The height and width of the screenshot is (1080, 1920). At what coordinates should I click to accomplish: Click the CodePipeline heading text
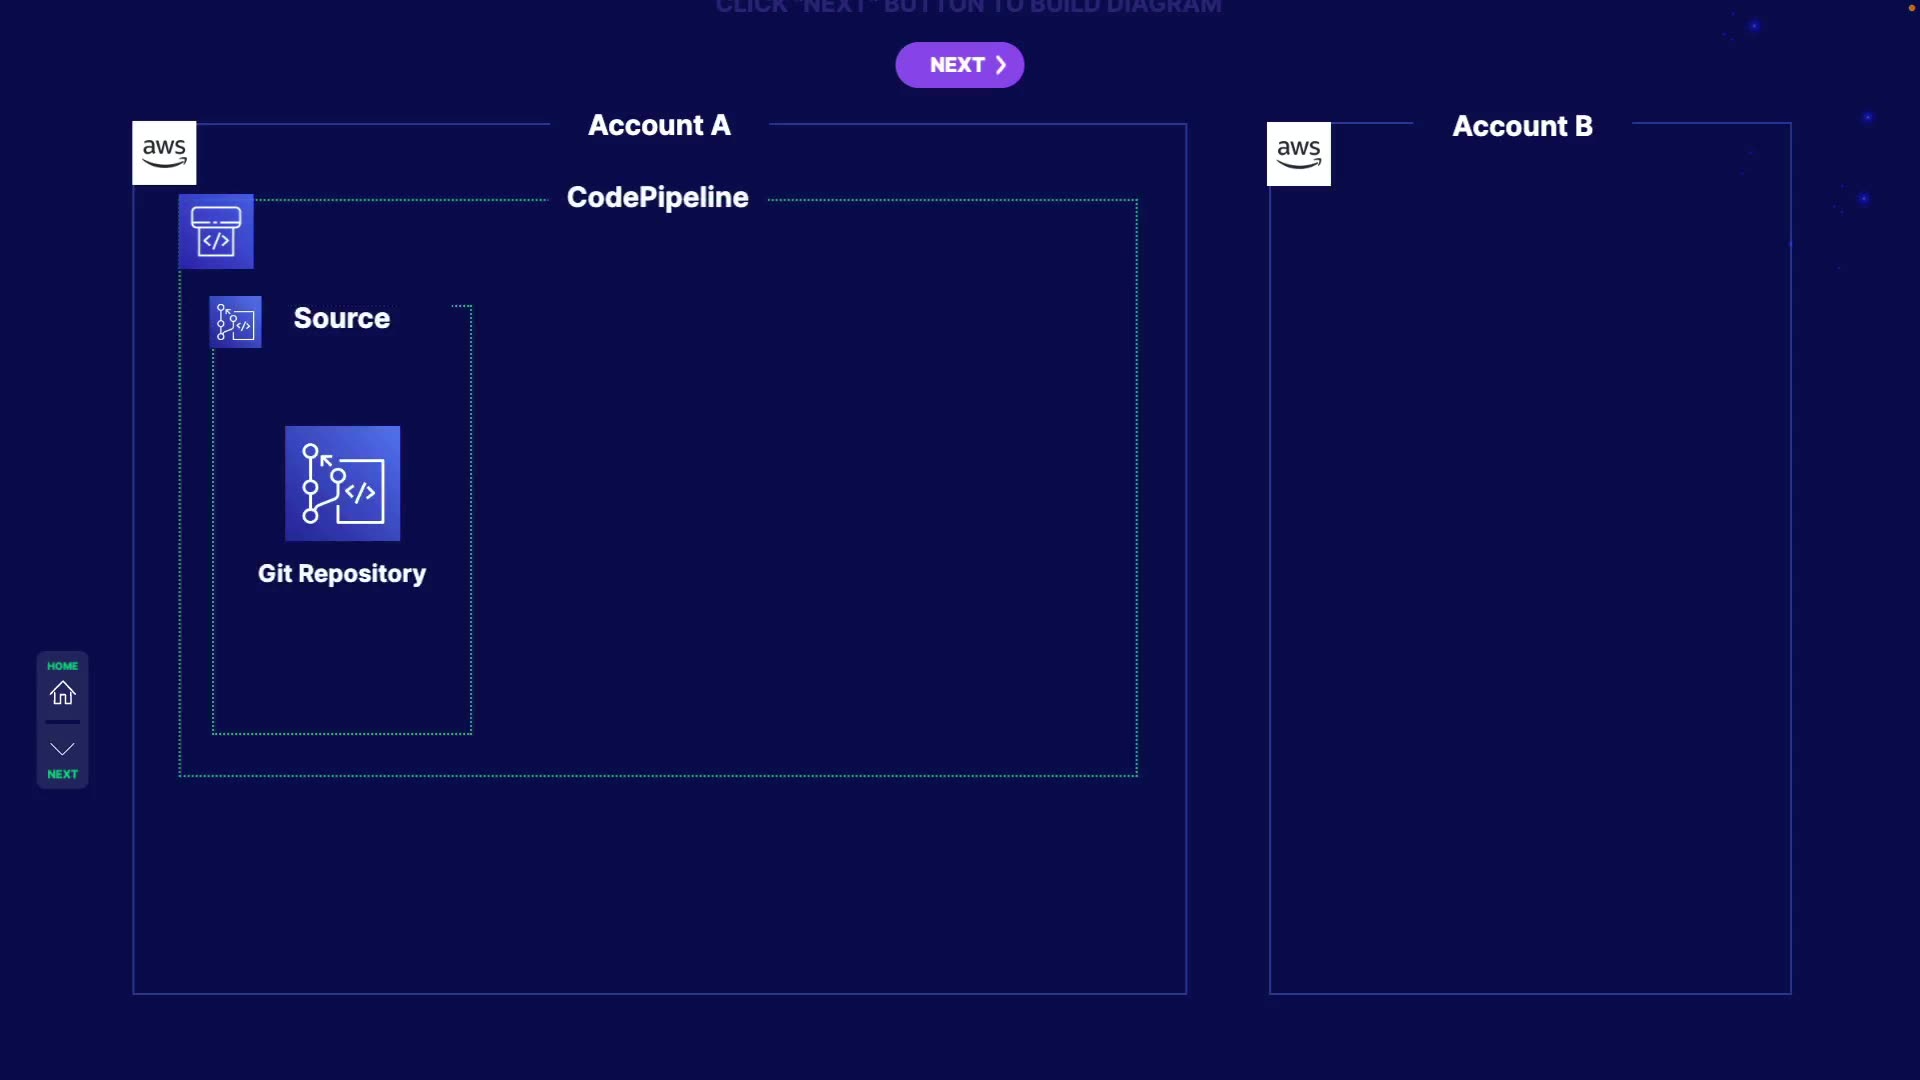[x=657, y=197]
